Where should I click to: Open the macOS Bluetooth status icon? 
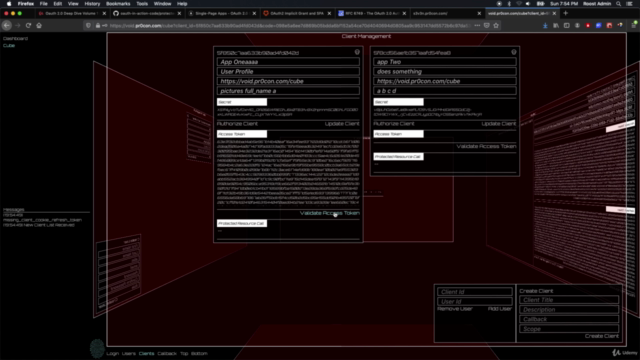point(509,4)
